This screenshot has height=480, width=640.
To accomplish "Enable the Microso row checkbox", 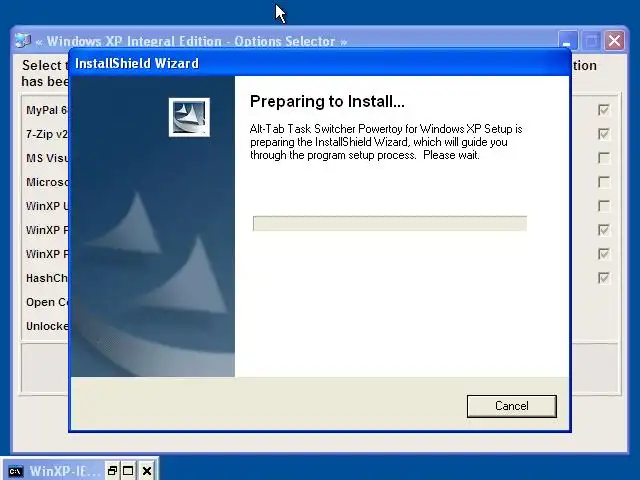I will click(604, 182).
